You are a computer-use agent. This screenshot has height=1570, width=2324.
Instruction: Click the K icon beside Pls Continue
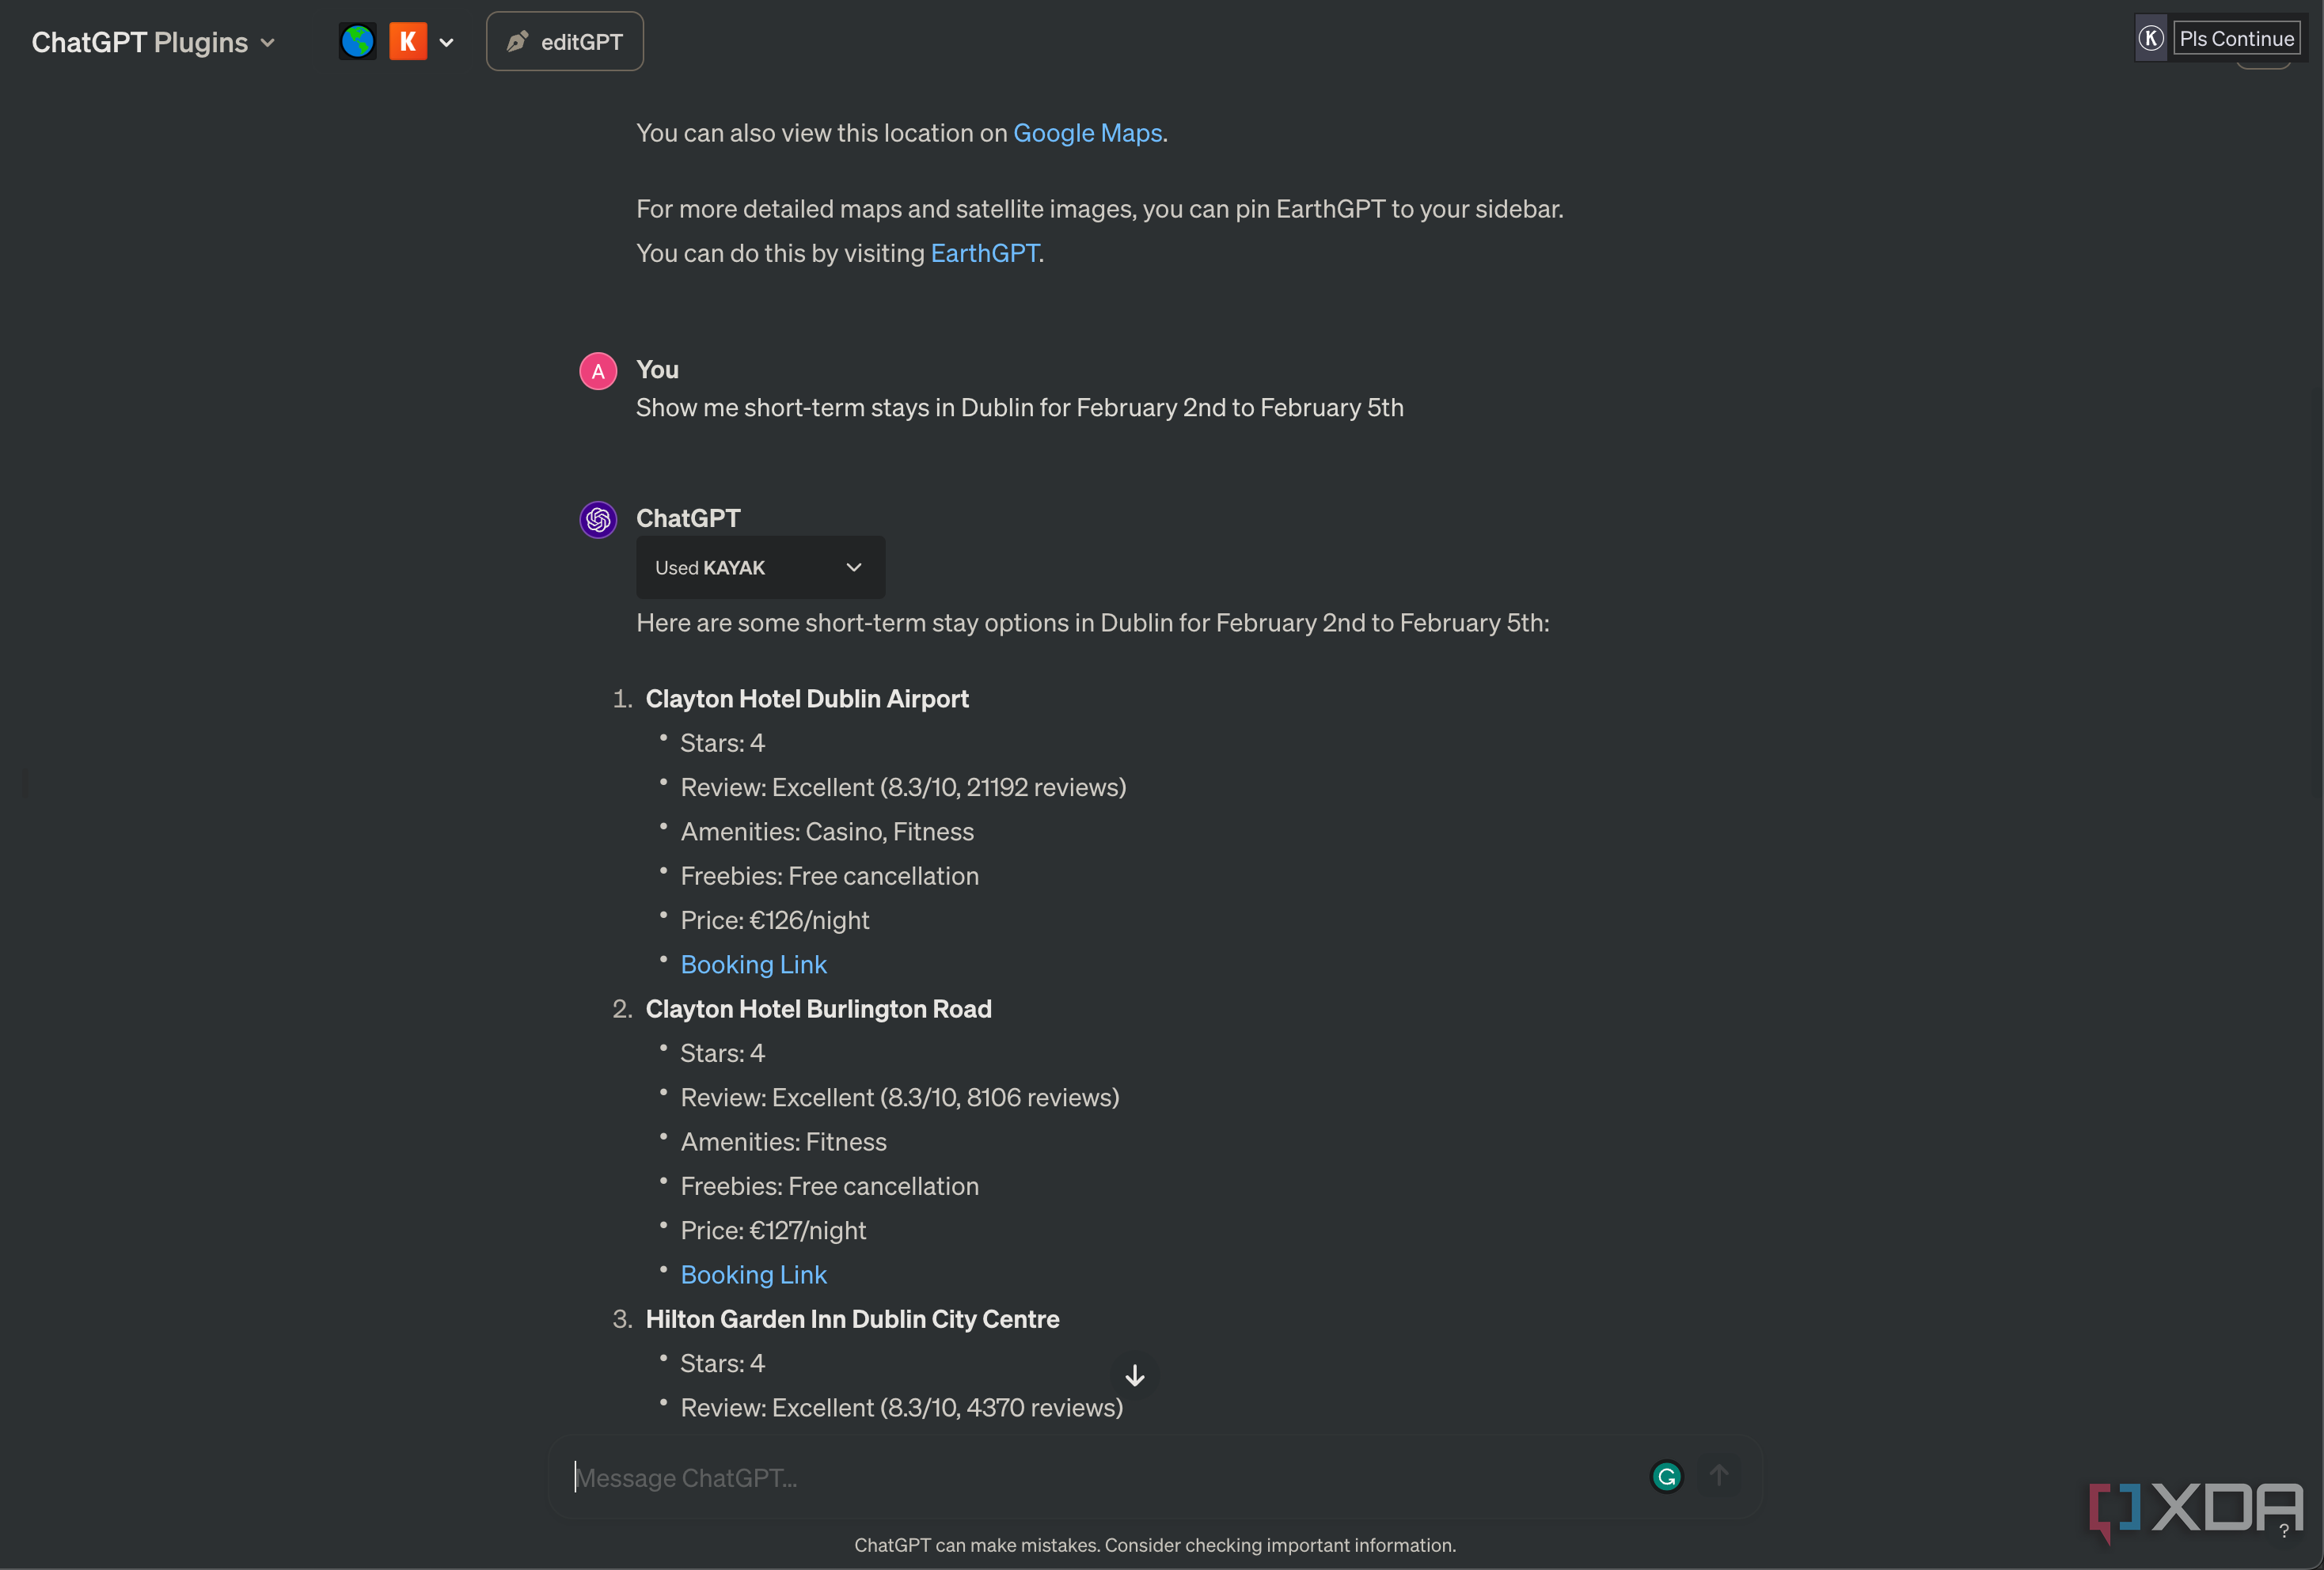point(2151,38)
